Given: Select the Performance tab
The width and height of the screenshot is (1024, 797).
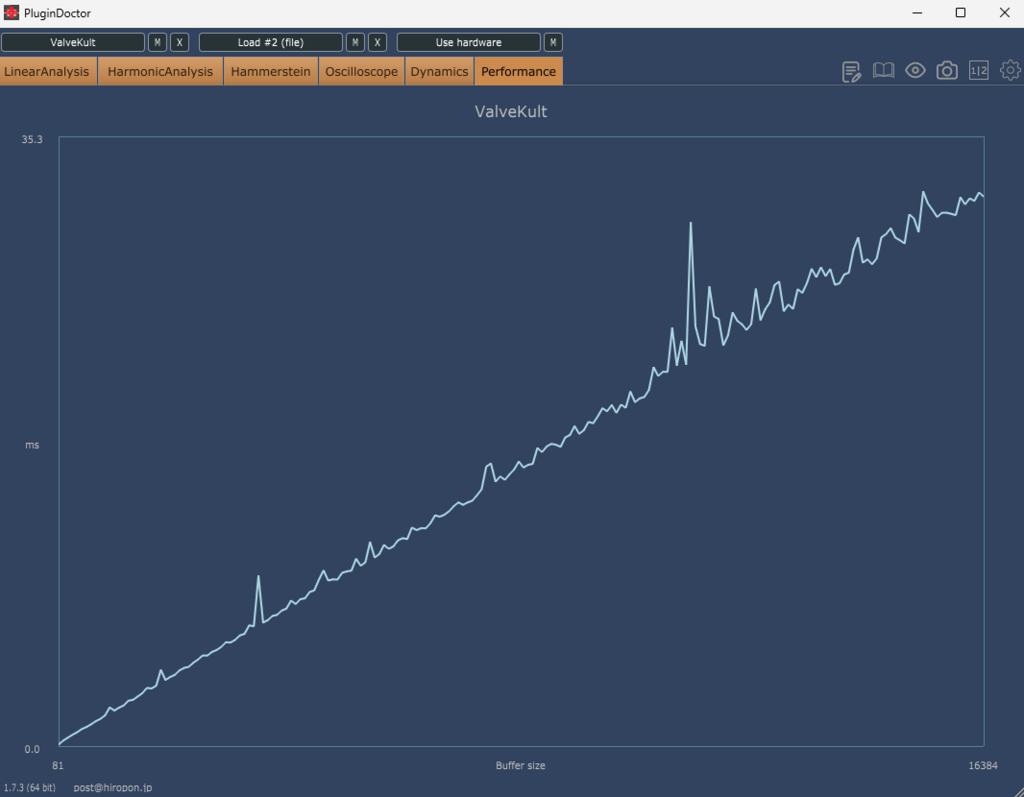Looking at the screenshot, I should coord(519,71).
